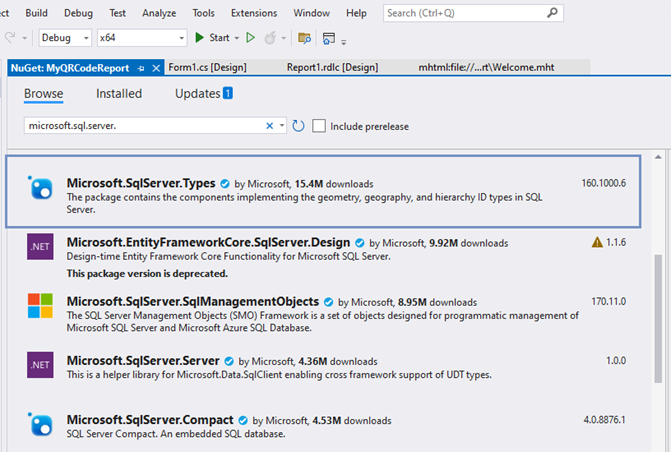Open the Analyze menu
Image resolution: width=671 pixels, height=452 pixels.
(x=159, y=13)
